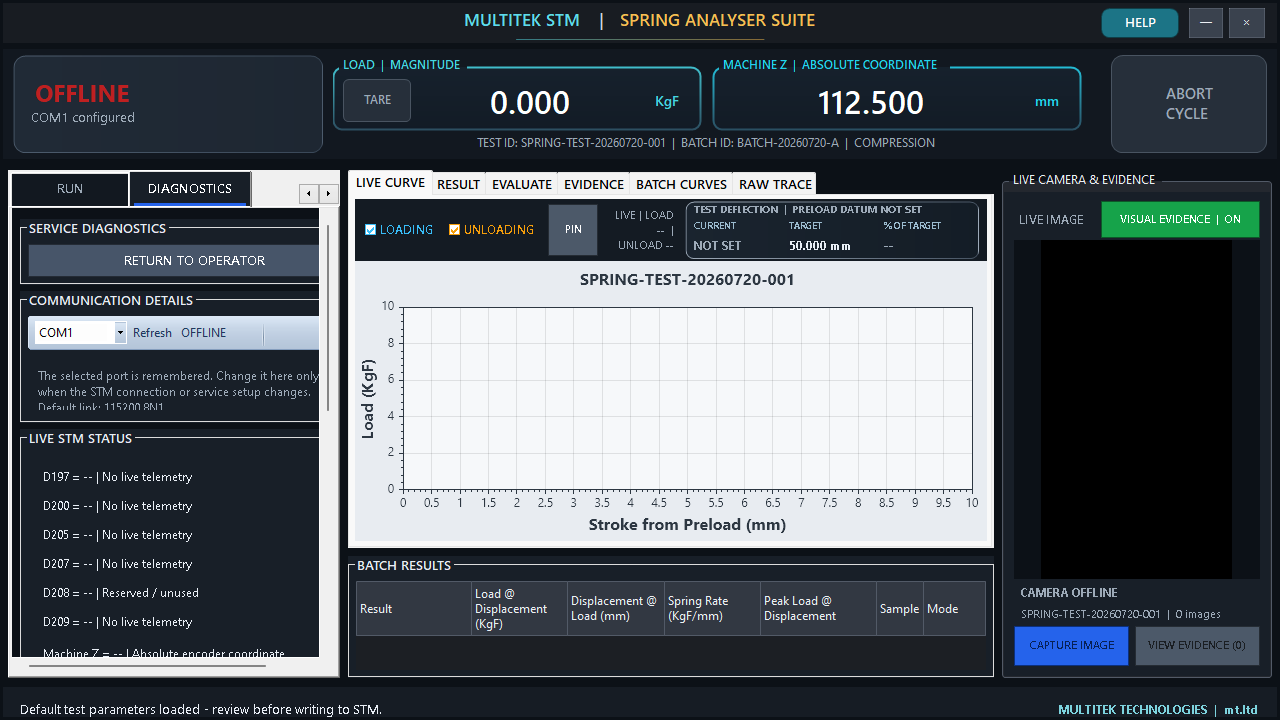
Task: Click Peak Load @ Displacement column header
Action: click(x=818, y=609)
